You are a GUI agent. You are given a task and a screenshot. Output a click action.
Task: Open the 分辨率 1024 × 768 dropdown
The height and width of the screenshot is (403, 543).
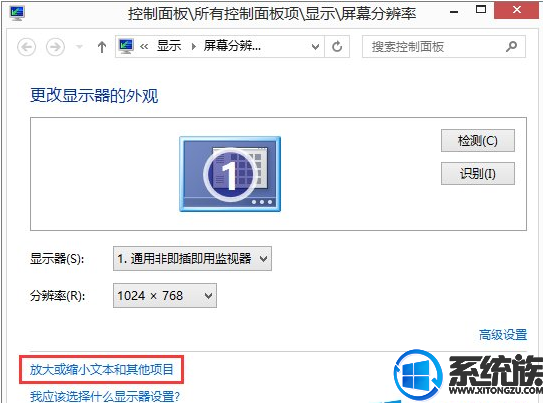click(x=165, y=296)
